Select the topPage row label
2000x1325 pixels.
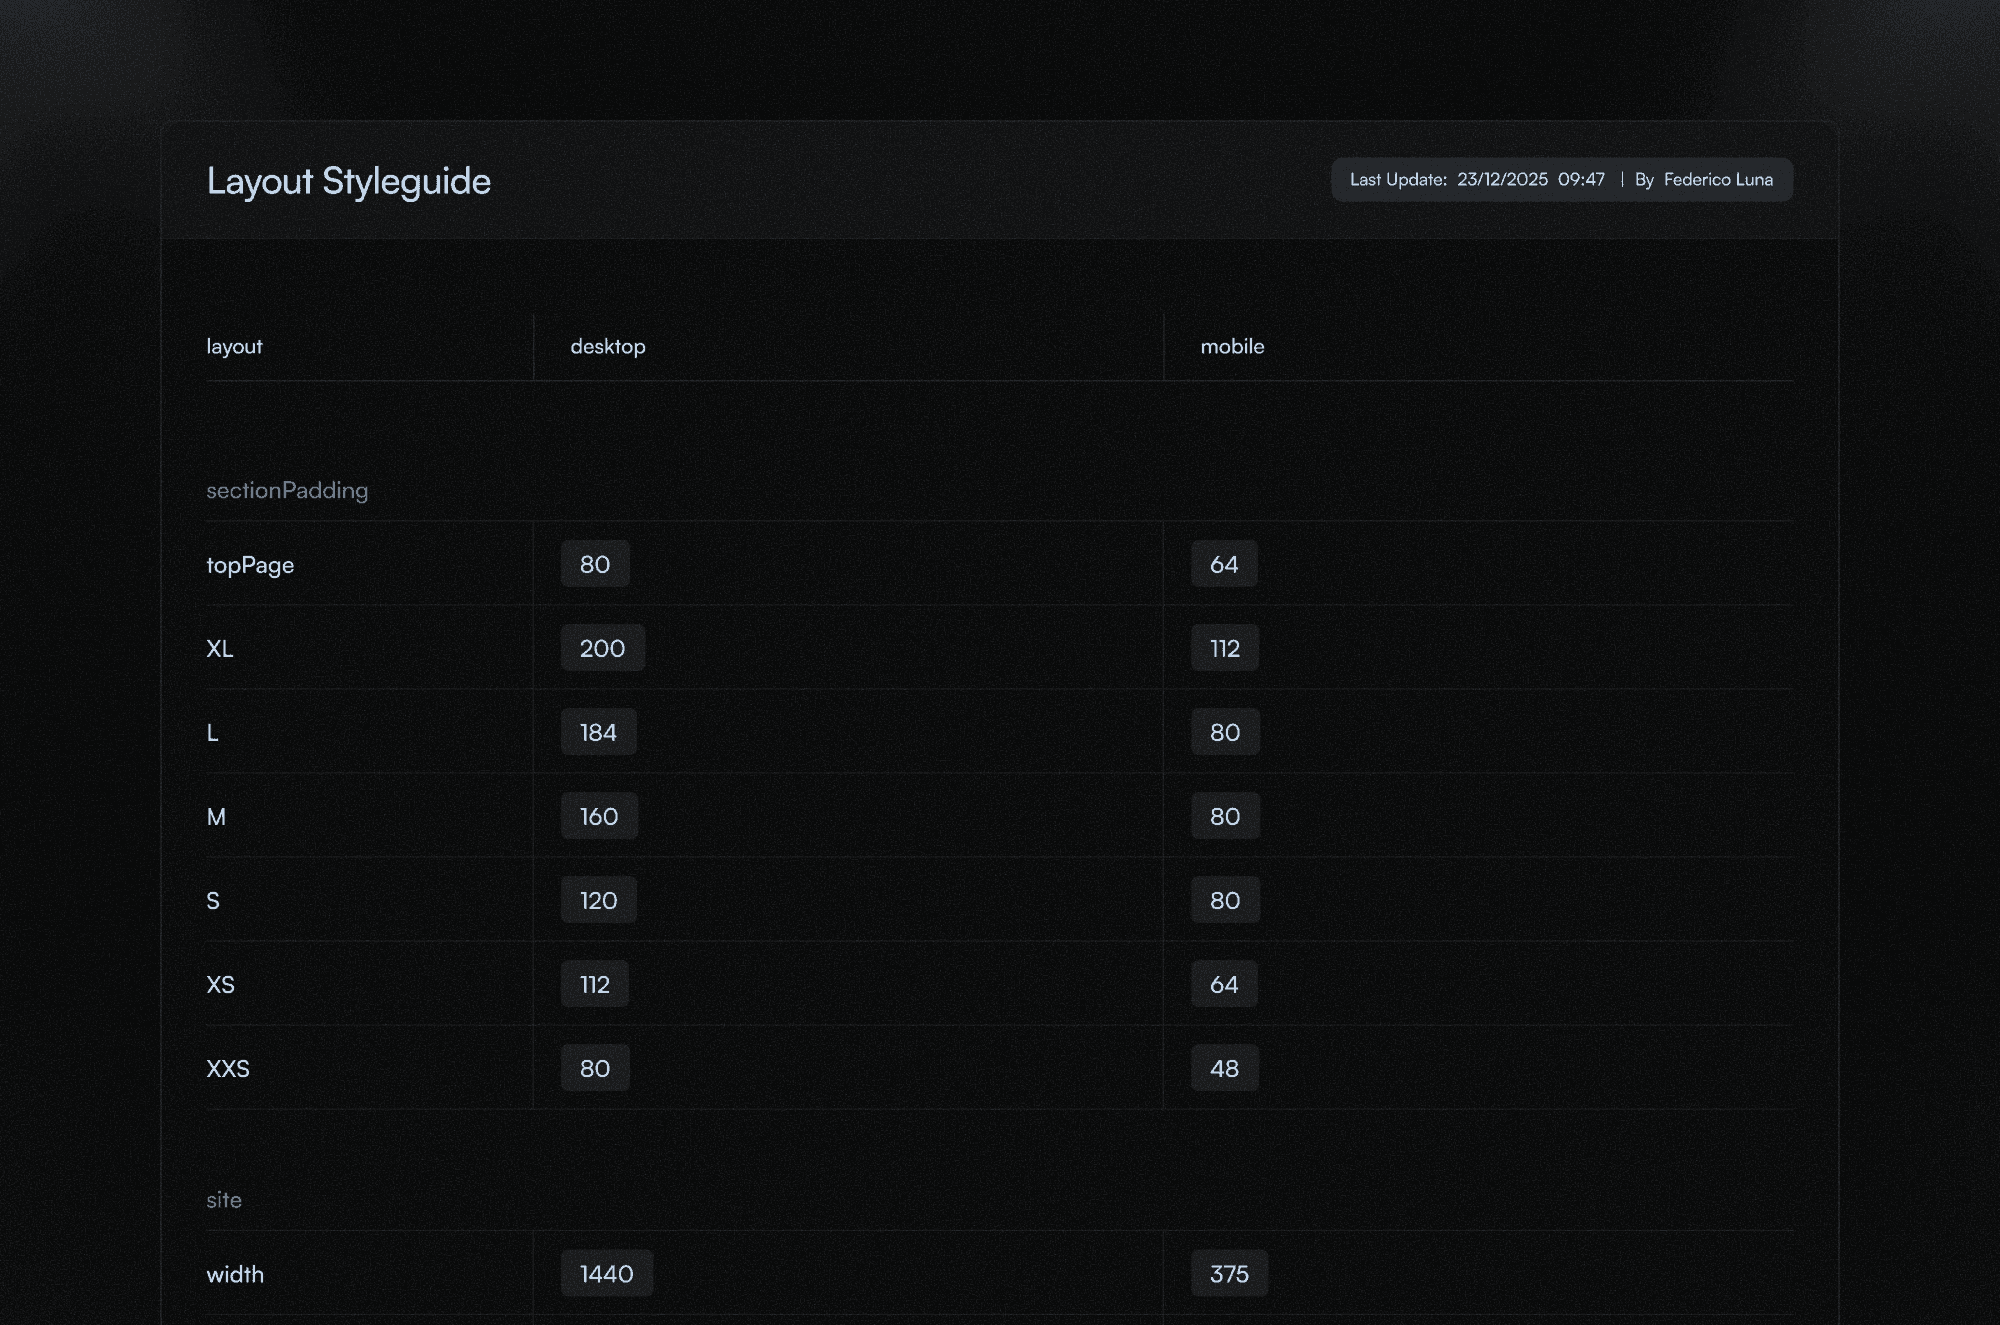tap(250, 564)
